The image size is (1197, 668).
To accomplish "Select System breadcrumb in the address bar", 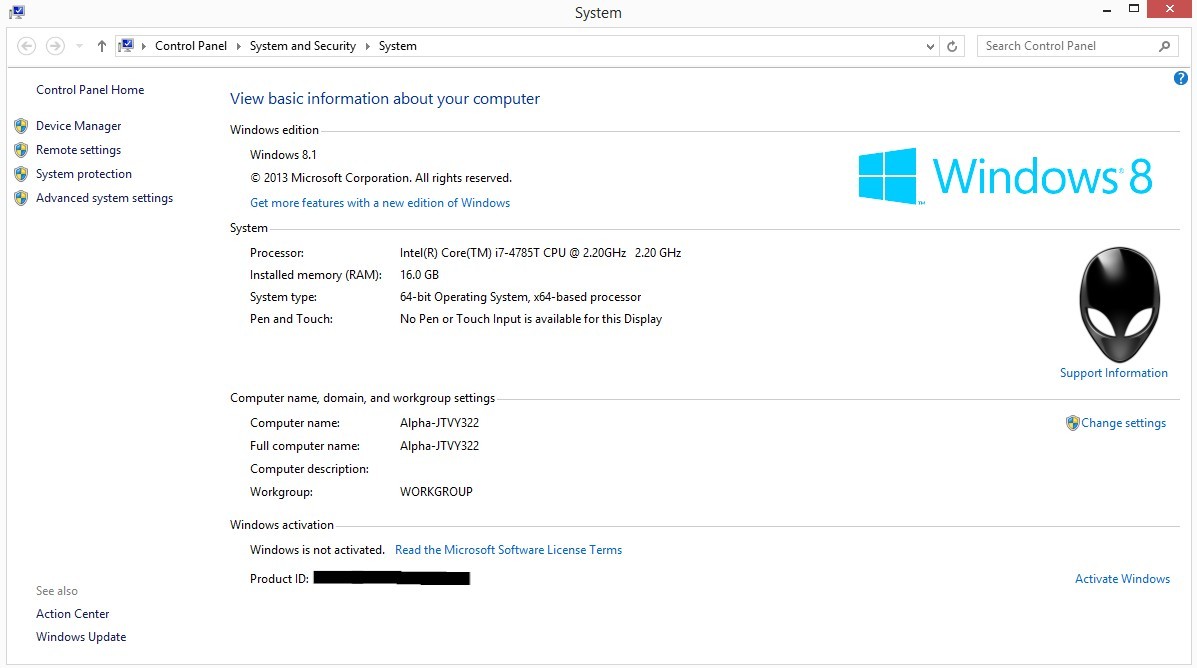I will (398, 46).
